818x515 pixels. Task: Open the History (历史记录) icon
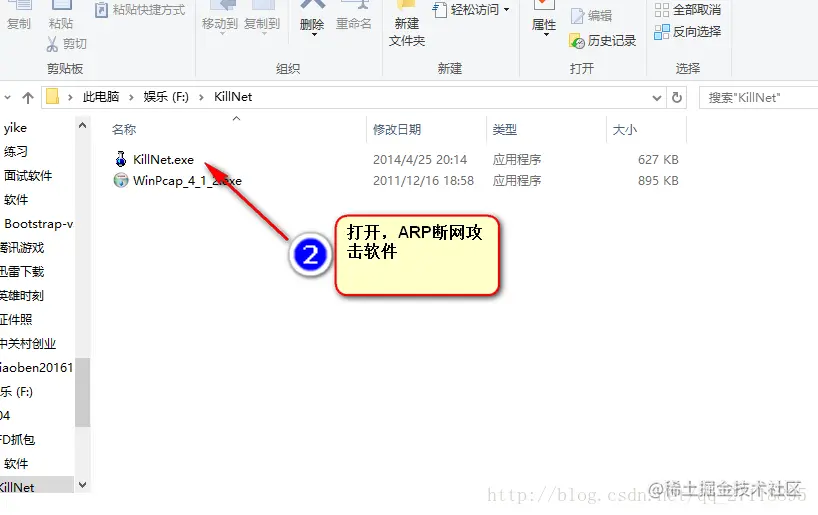[577, 41]
